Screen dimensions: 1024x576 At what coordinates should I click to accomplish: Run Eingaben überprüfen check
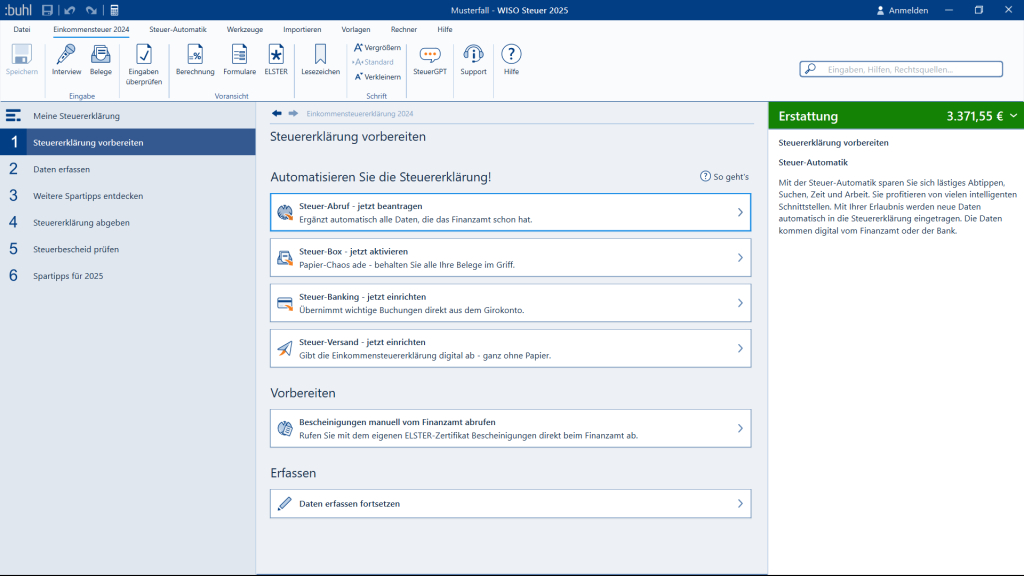click(x=144, y=61)
